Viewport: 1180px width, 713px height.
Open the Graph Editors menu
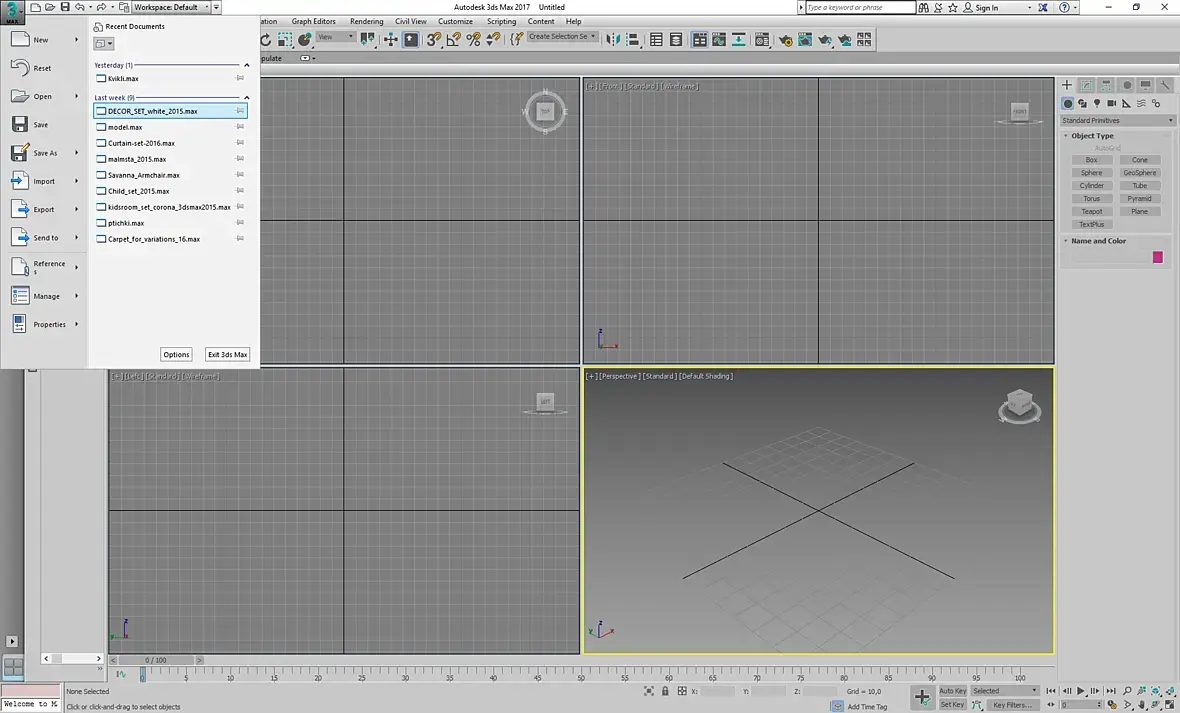313,21
